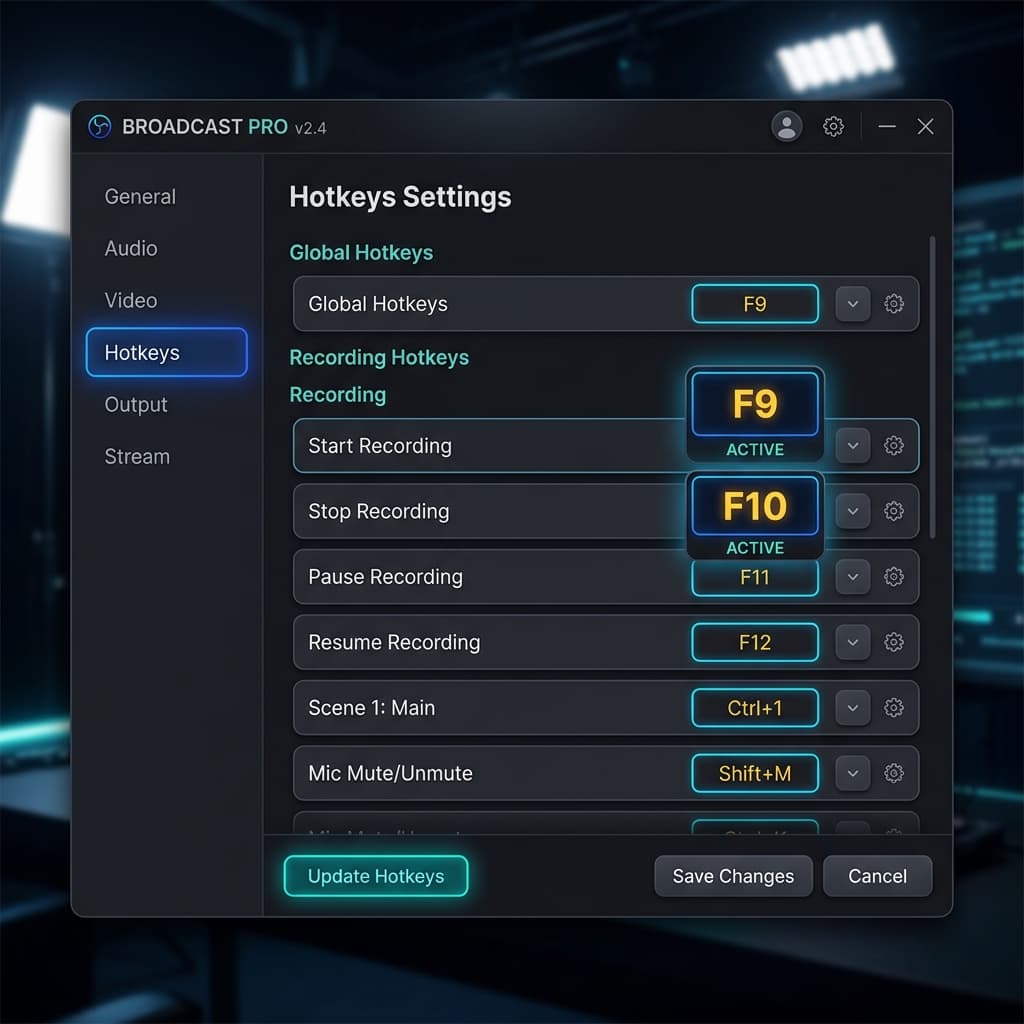Open the settings gear for Global Hotkeys

(895, 304)
